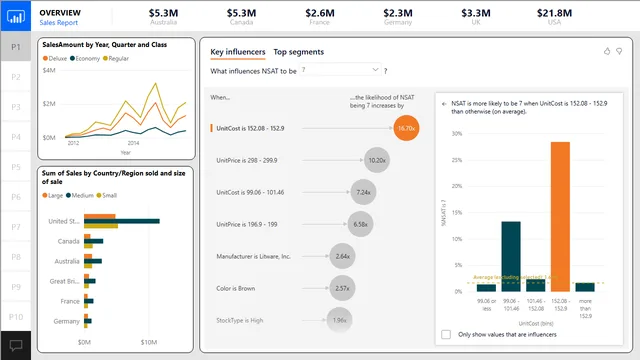Click the Small legend color marker

click(x=99, y=195)
